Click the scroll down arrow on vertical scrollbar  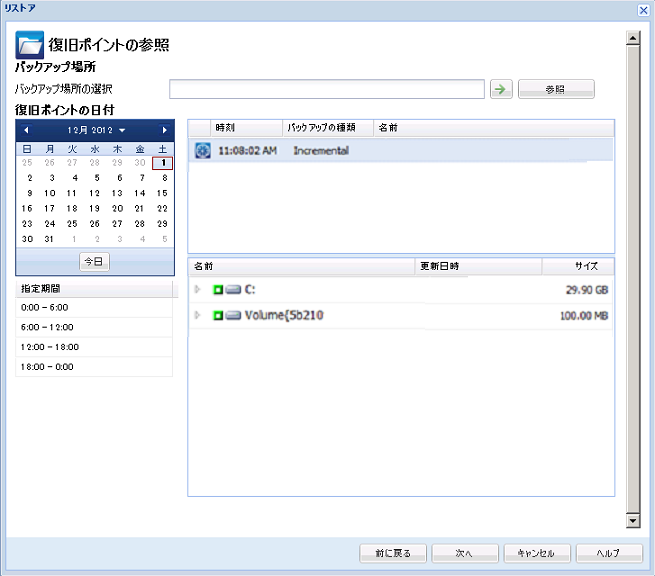(x=632, y=520)
